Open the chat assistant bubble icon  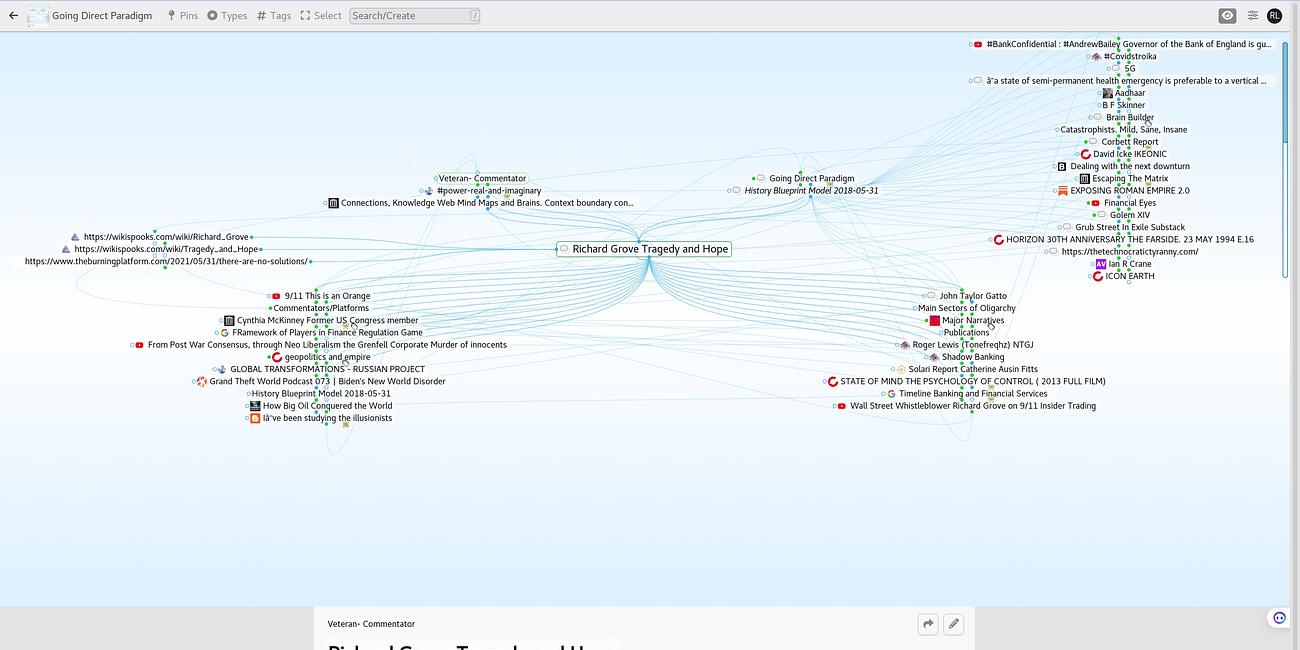(x=1279, y=618)
